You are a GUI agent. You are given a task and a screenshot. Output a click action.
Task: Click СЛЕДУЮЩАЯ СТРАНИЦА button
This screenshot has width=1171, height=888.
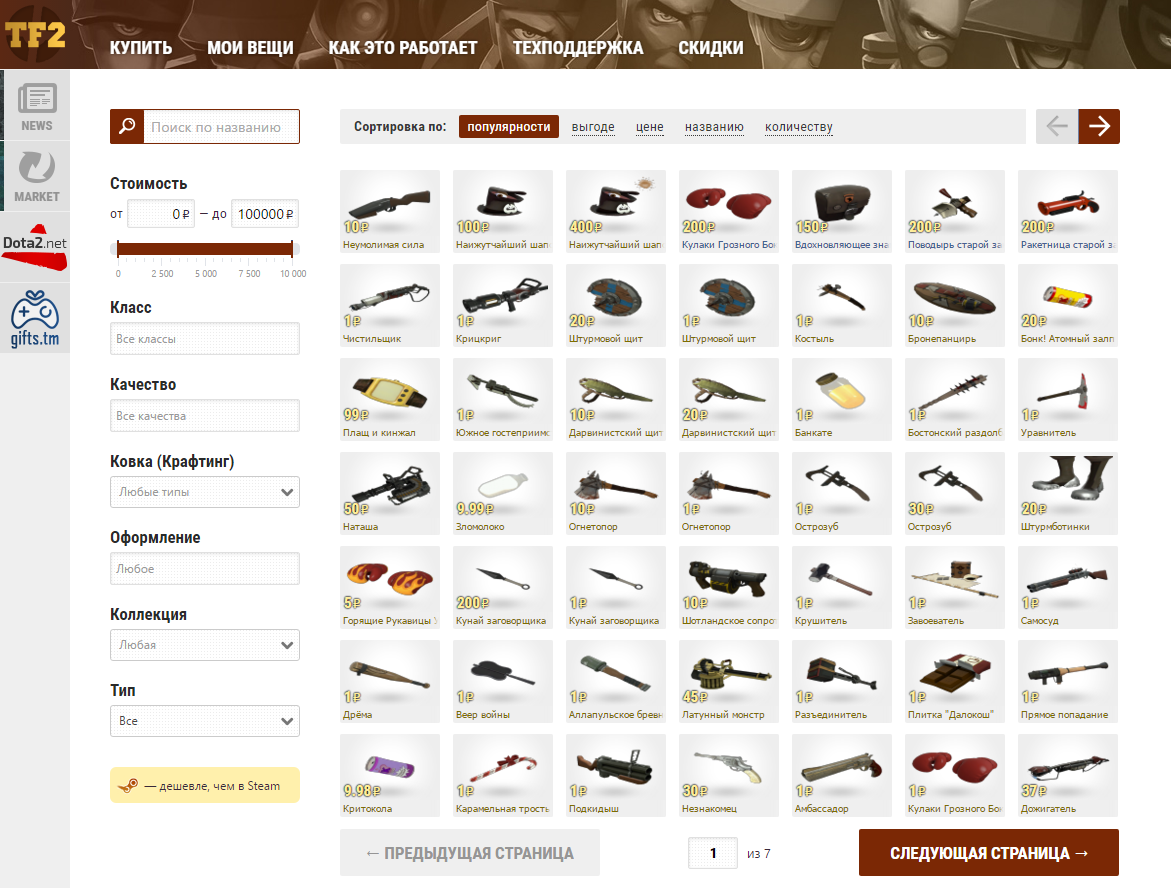point(988,853)
